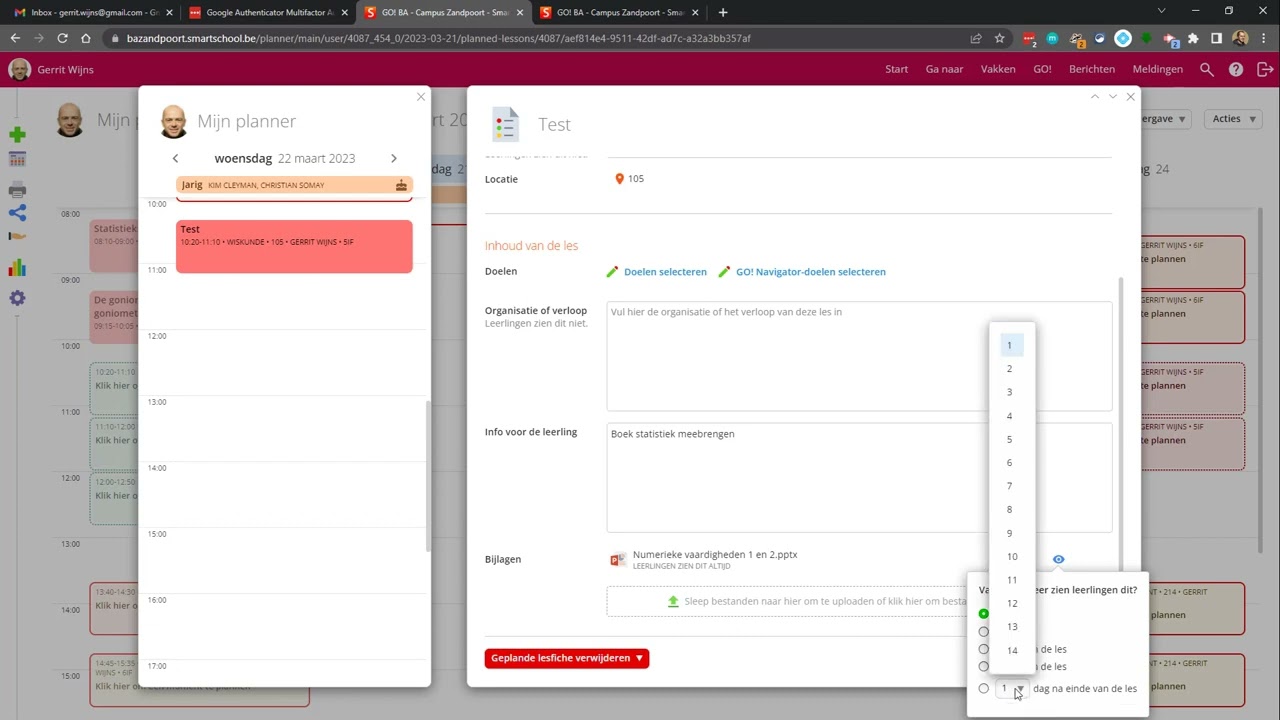The width and height of the screenshot is (1280, 720).
Task: Open the days number dropdown showing 1
Action: [x=1012, y=688]
